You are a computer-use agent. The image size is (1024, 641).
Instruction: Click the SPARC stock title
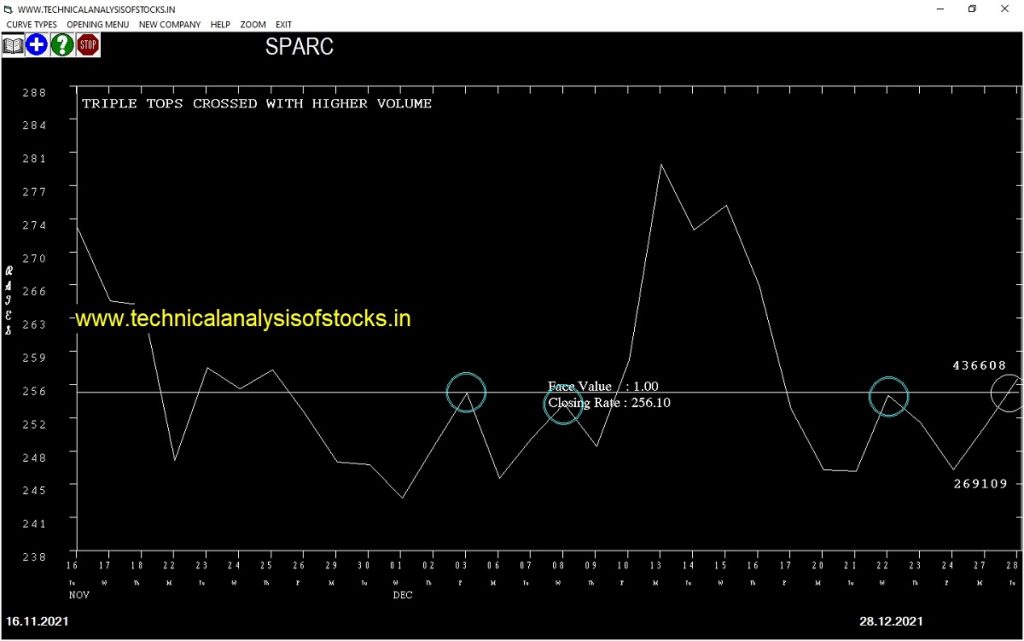(299, 47)
